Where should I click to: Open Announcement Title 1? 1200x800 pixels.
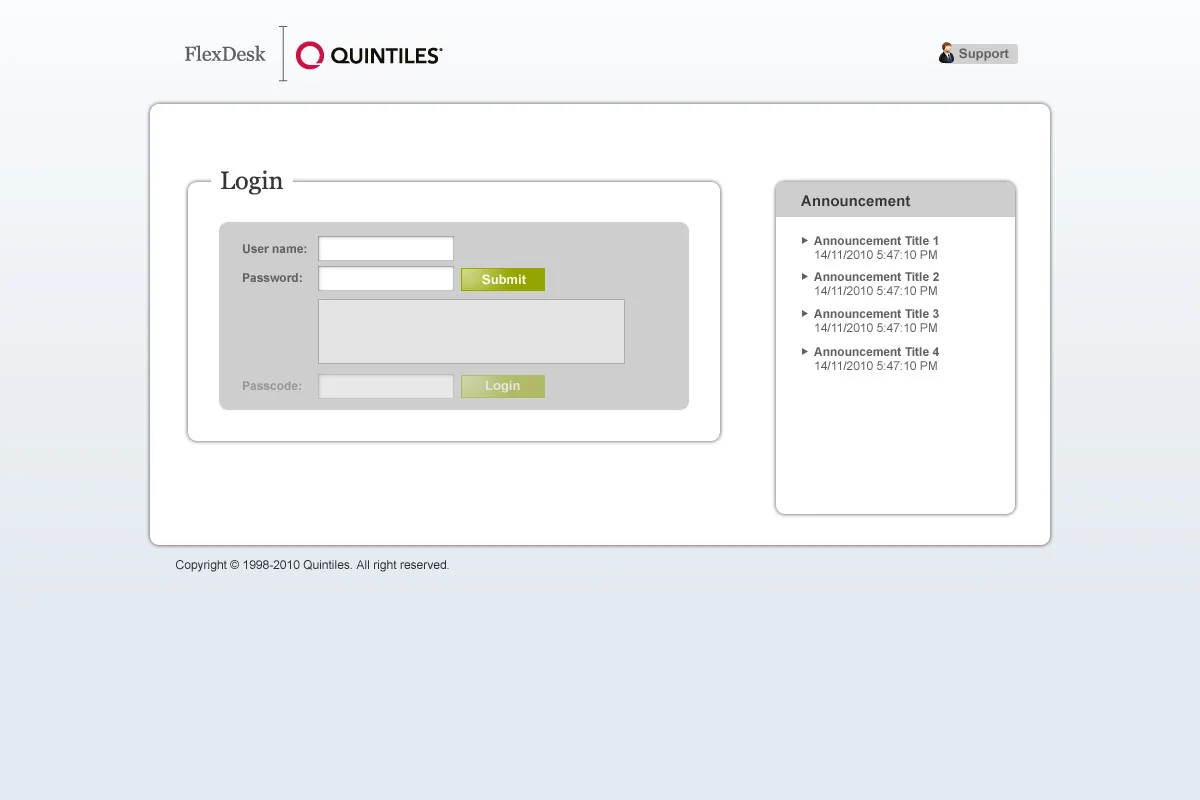coord(876,241)
